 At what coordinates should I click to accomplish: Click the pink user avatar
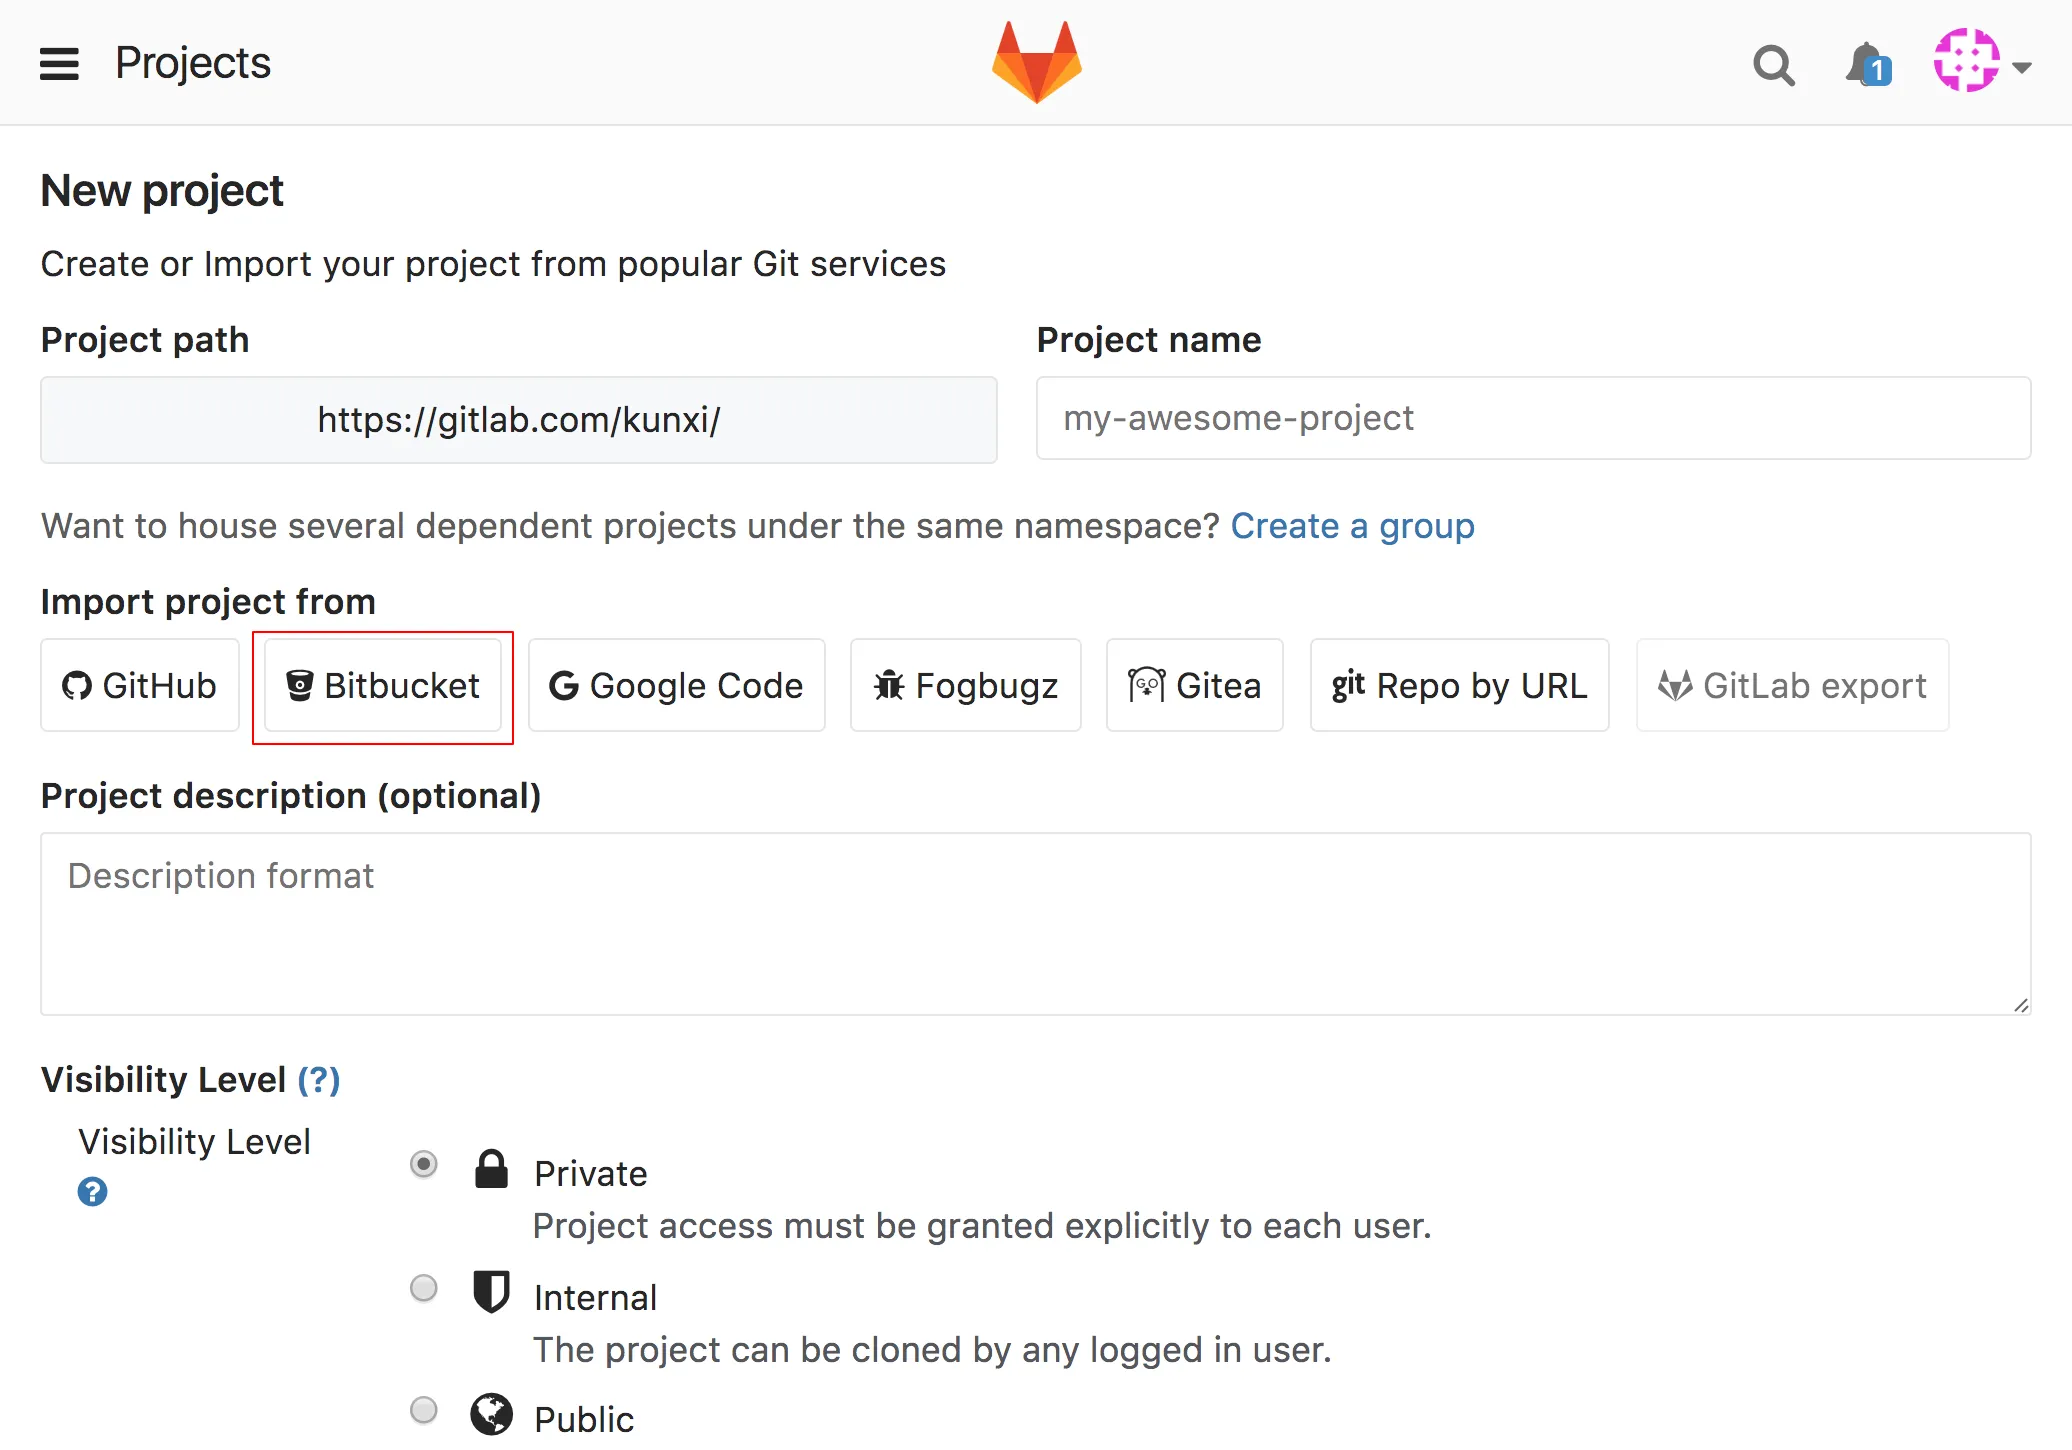tap(1966, 62)
